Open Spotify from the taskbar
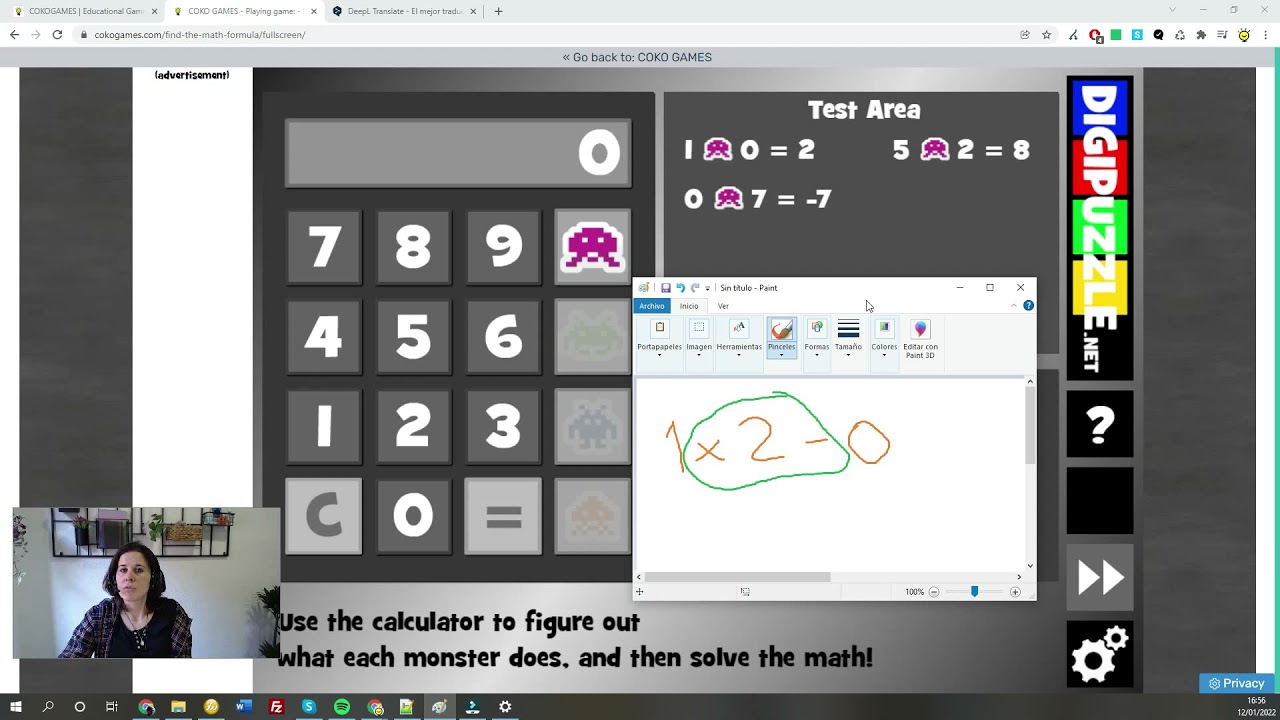The height and width of the screenshot is (720, 1280). click(x=342, y=707)
